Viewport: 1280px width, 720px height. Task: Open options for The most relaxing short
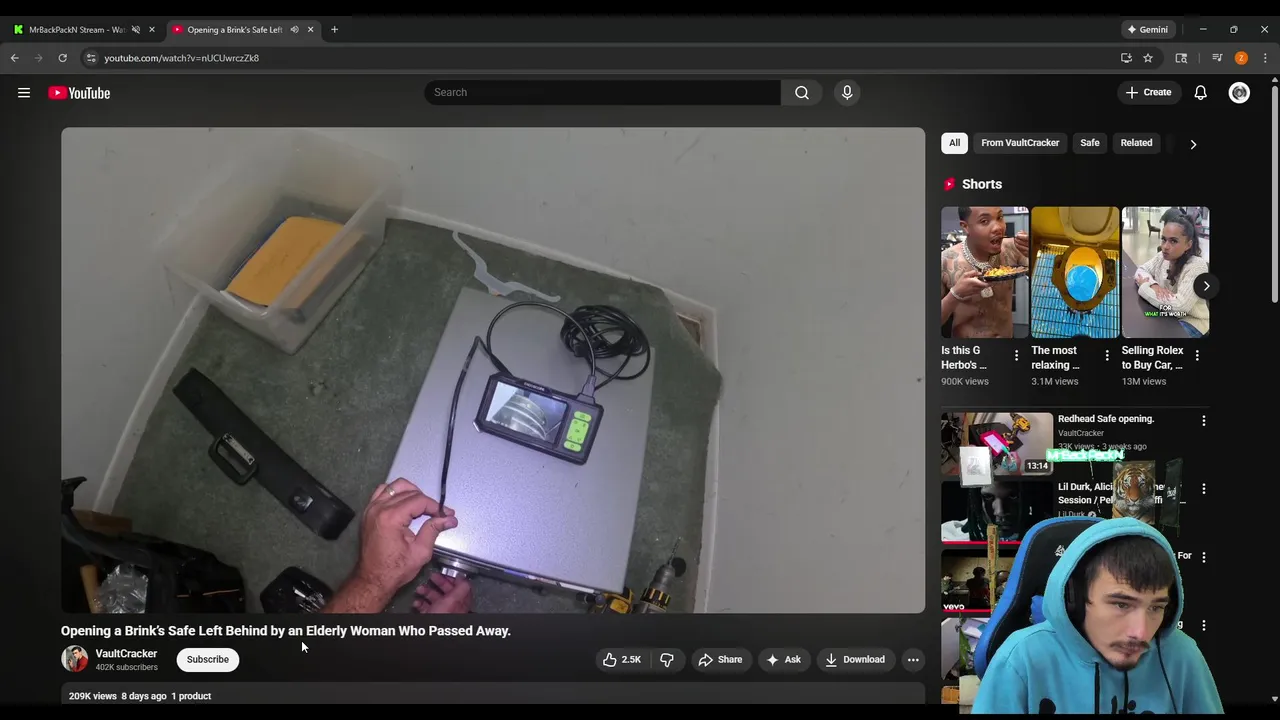(x=1107, y=355)
